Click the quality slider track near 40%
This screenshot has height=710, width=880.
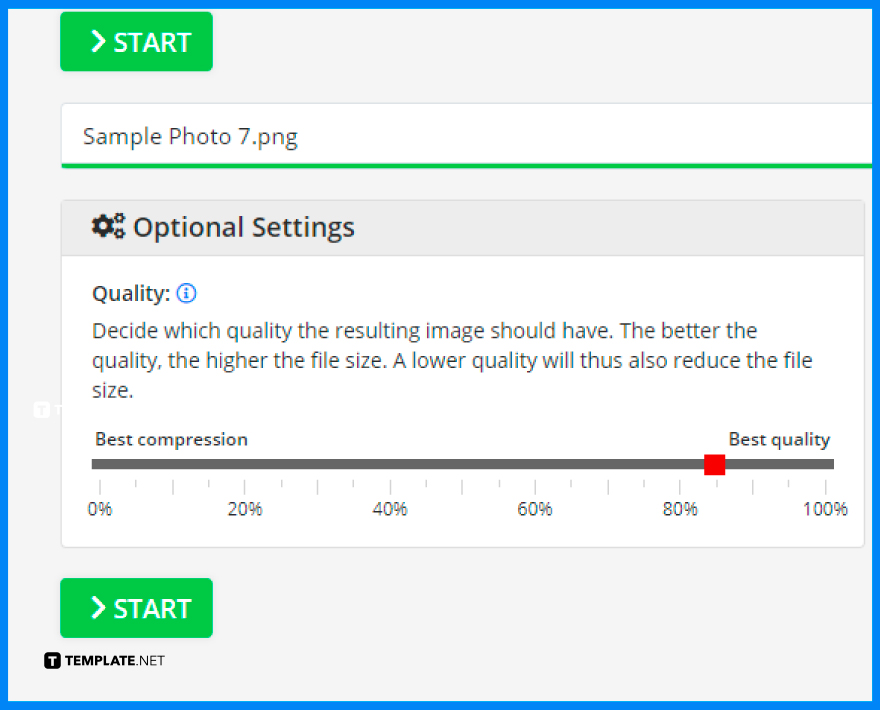390,464
